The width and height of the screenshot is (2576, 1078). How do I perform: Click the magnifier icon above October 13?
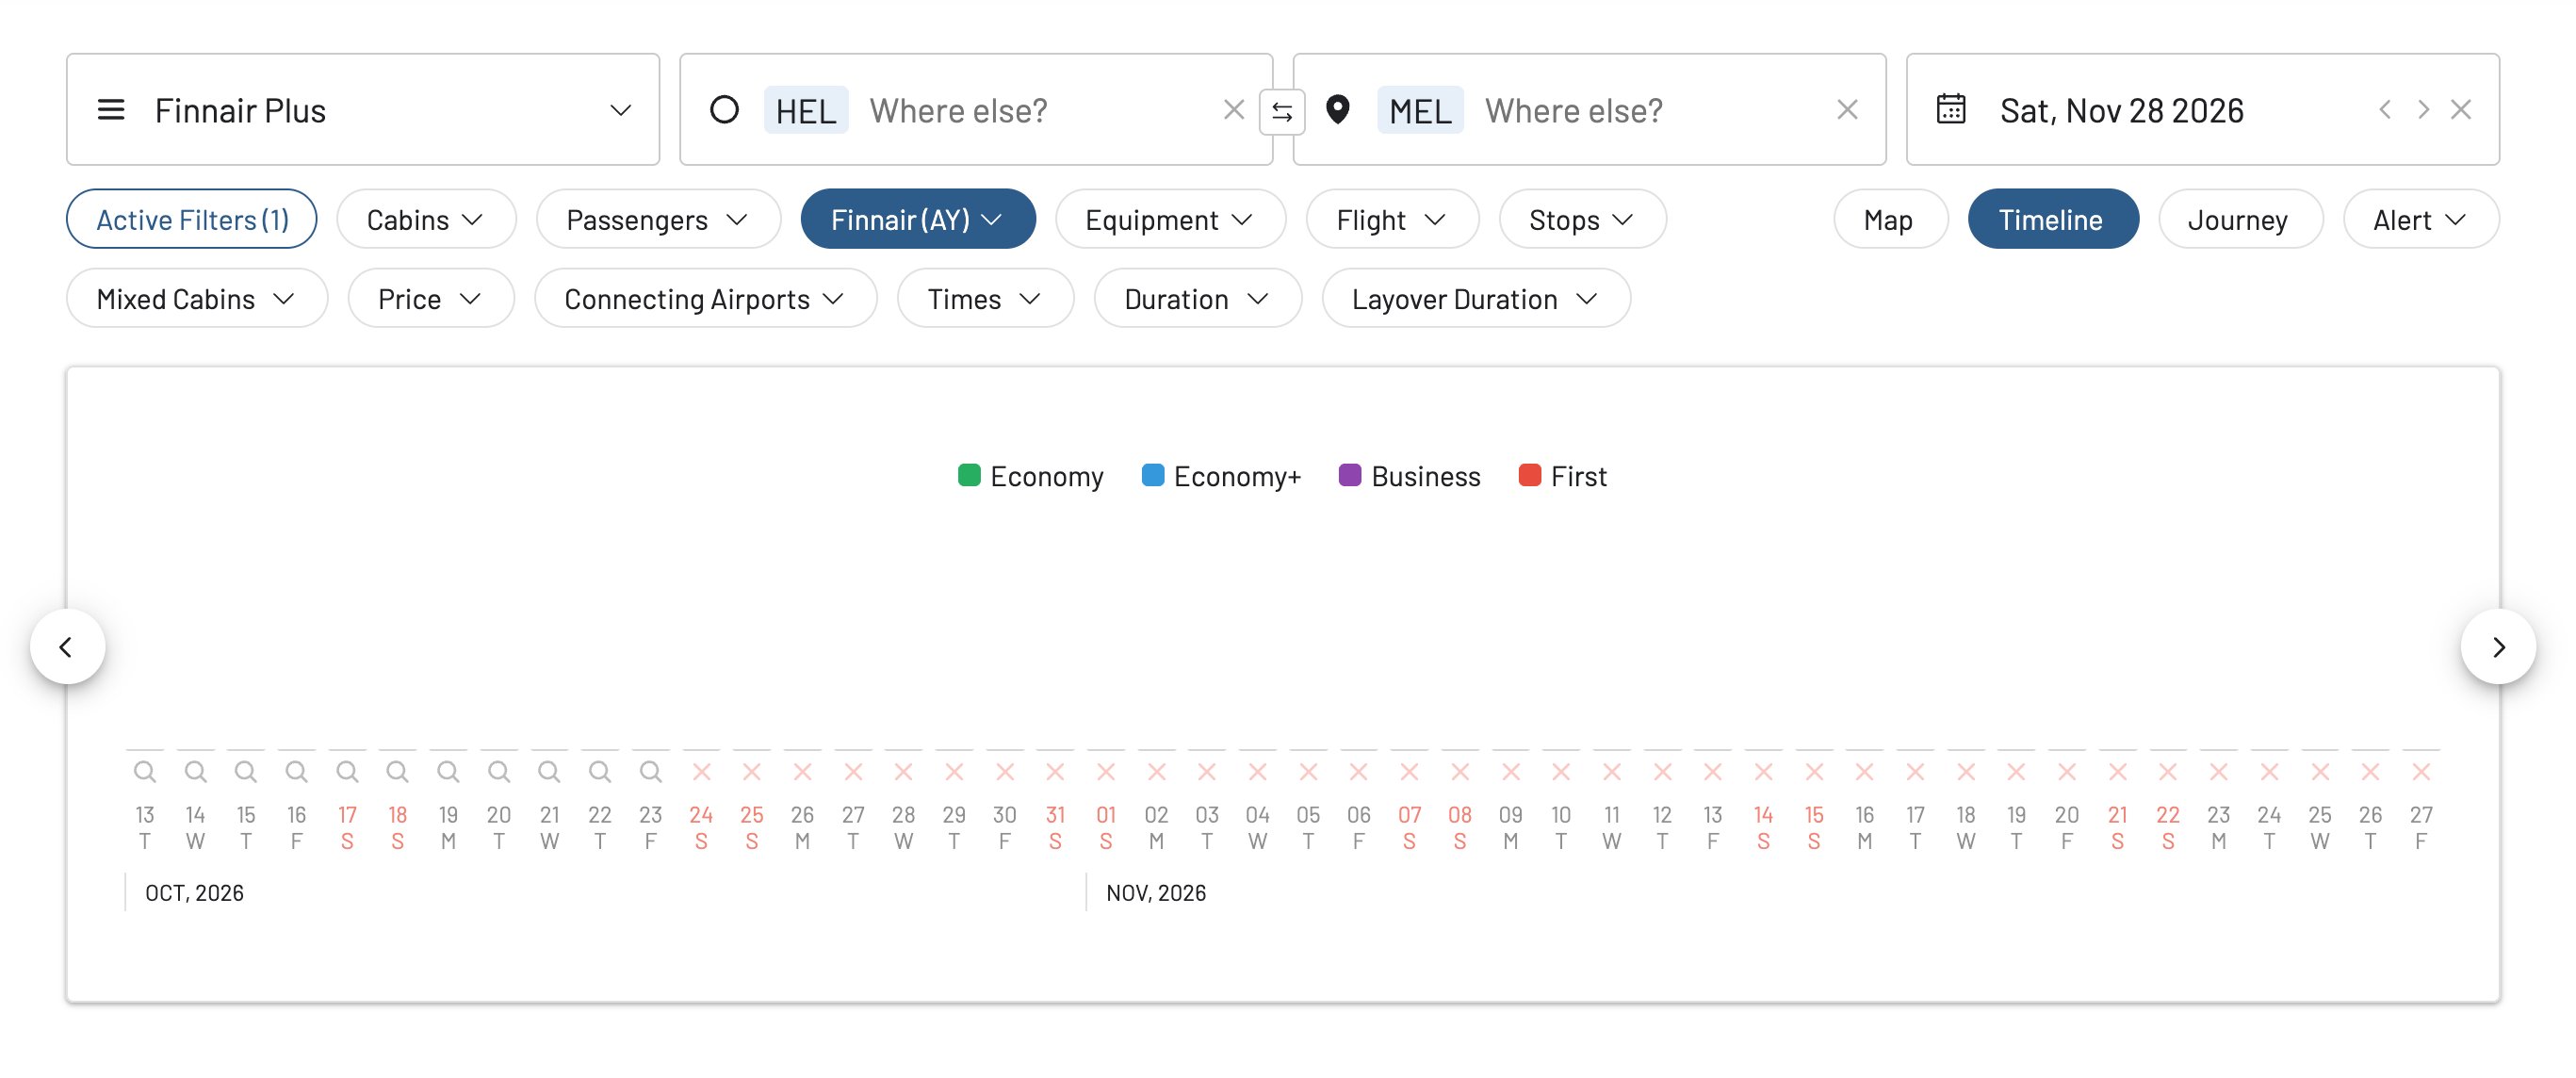pyautogui.click(x=145, y=770)
